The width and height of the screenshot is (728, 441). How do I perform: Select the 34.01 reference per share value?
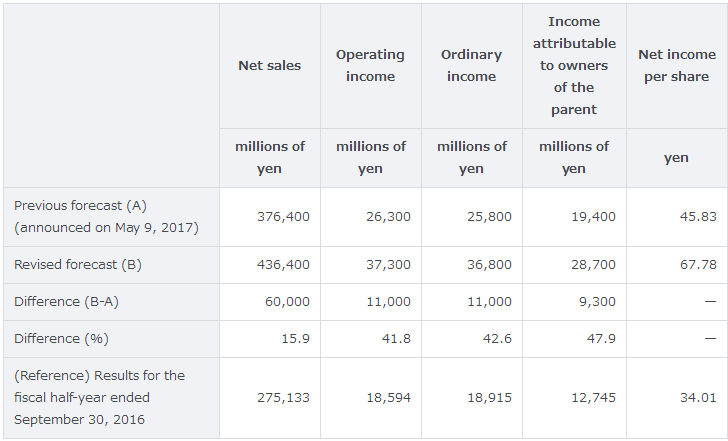click(699, 397)
